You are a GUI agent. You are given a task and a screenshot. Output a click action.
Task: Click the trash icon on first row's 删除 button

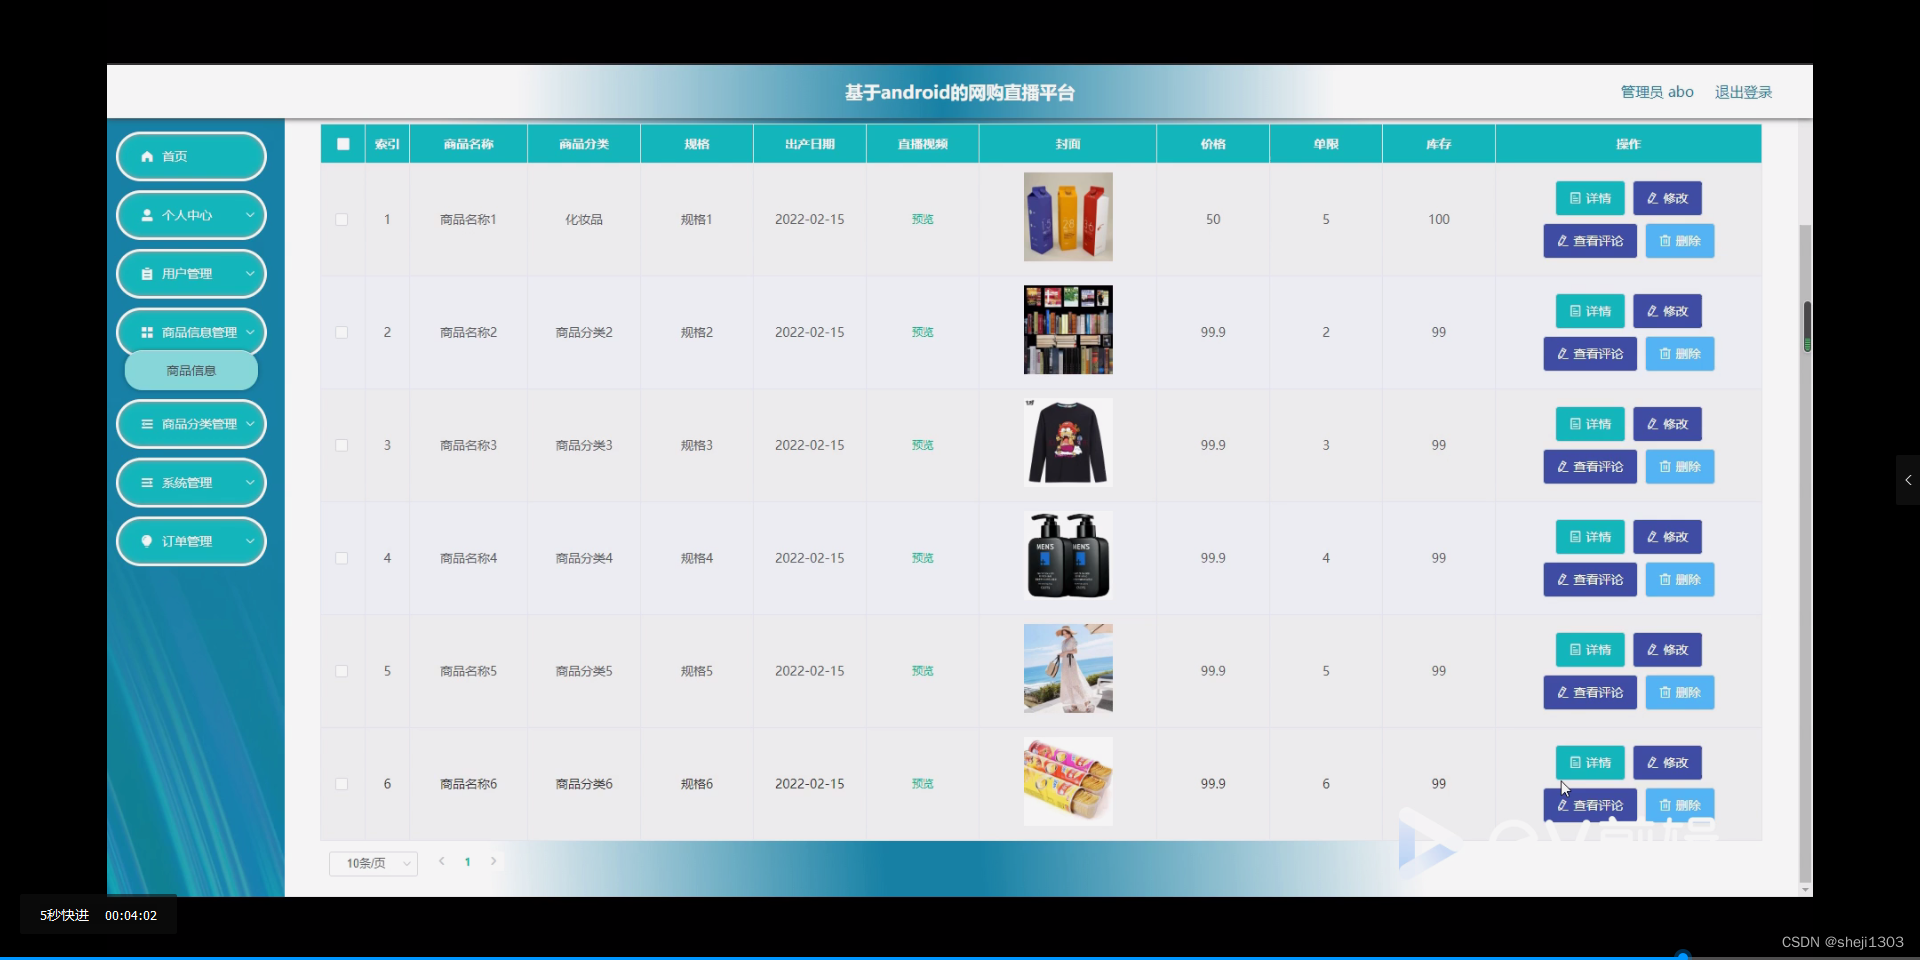tap(1663, 241)
